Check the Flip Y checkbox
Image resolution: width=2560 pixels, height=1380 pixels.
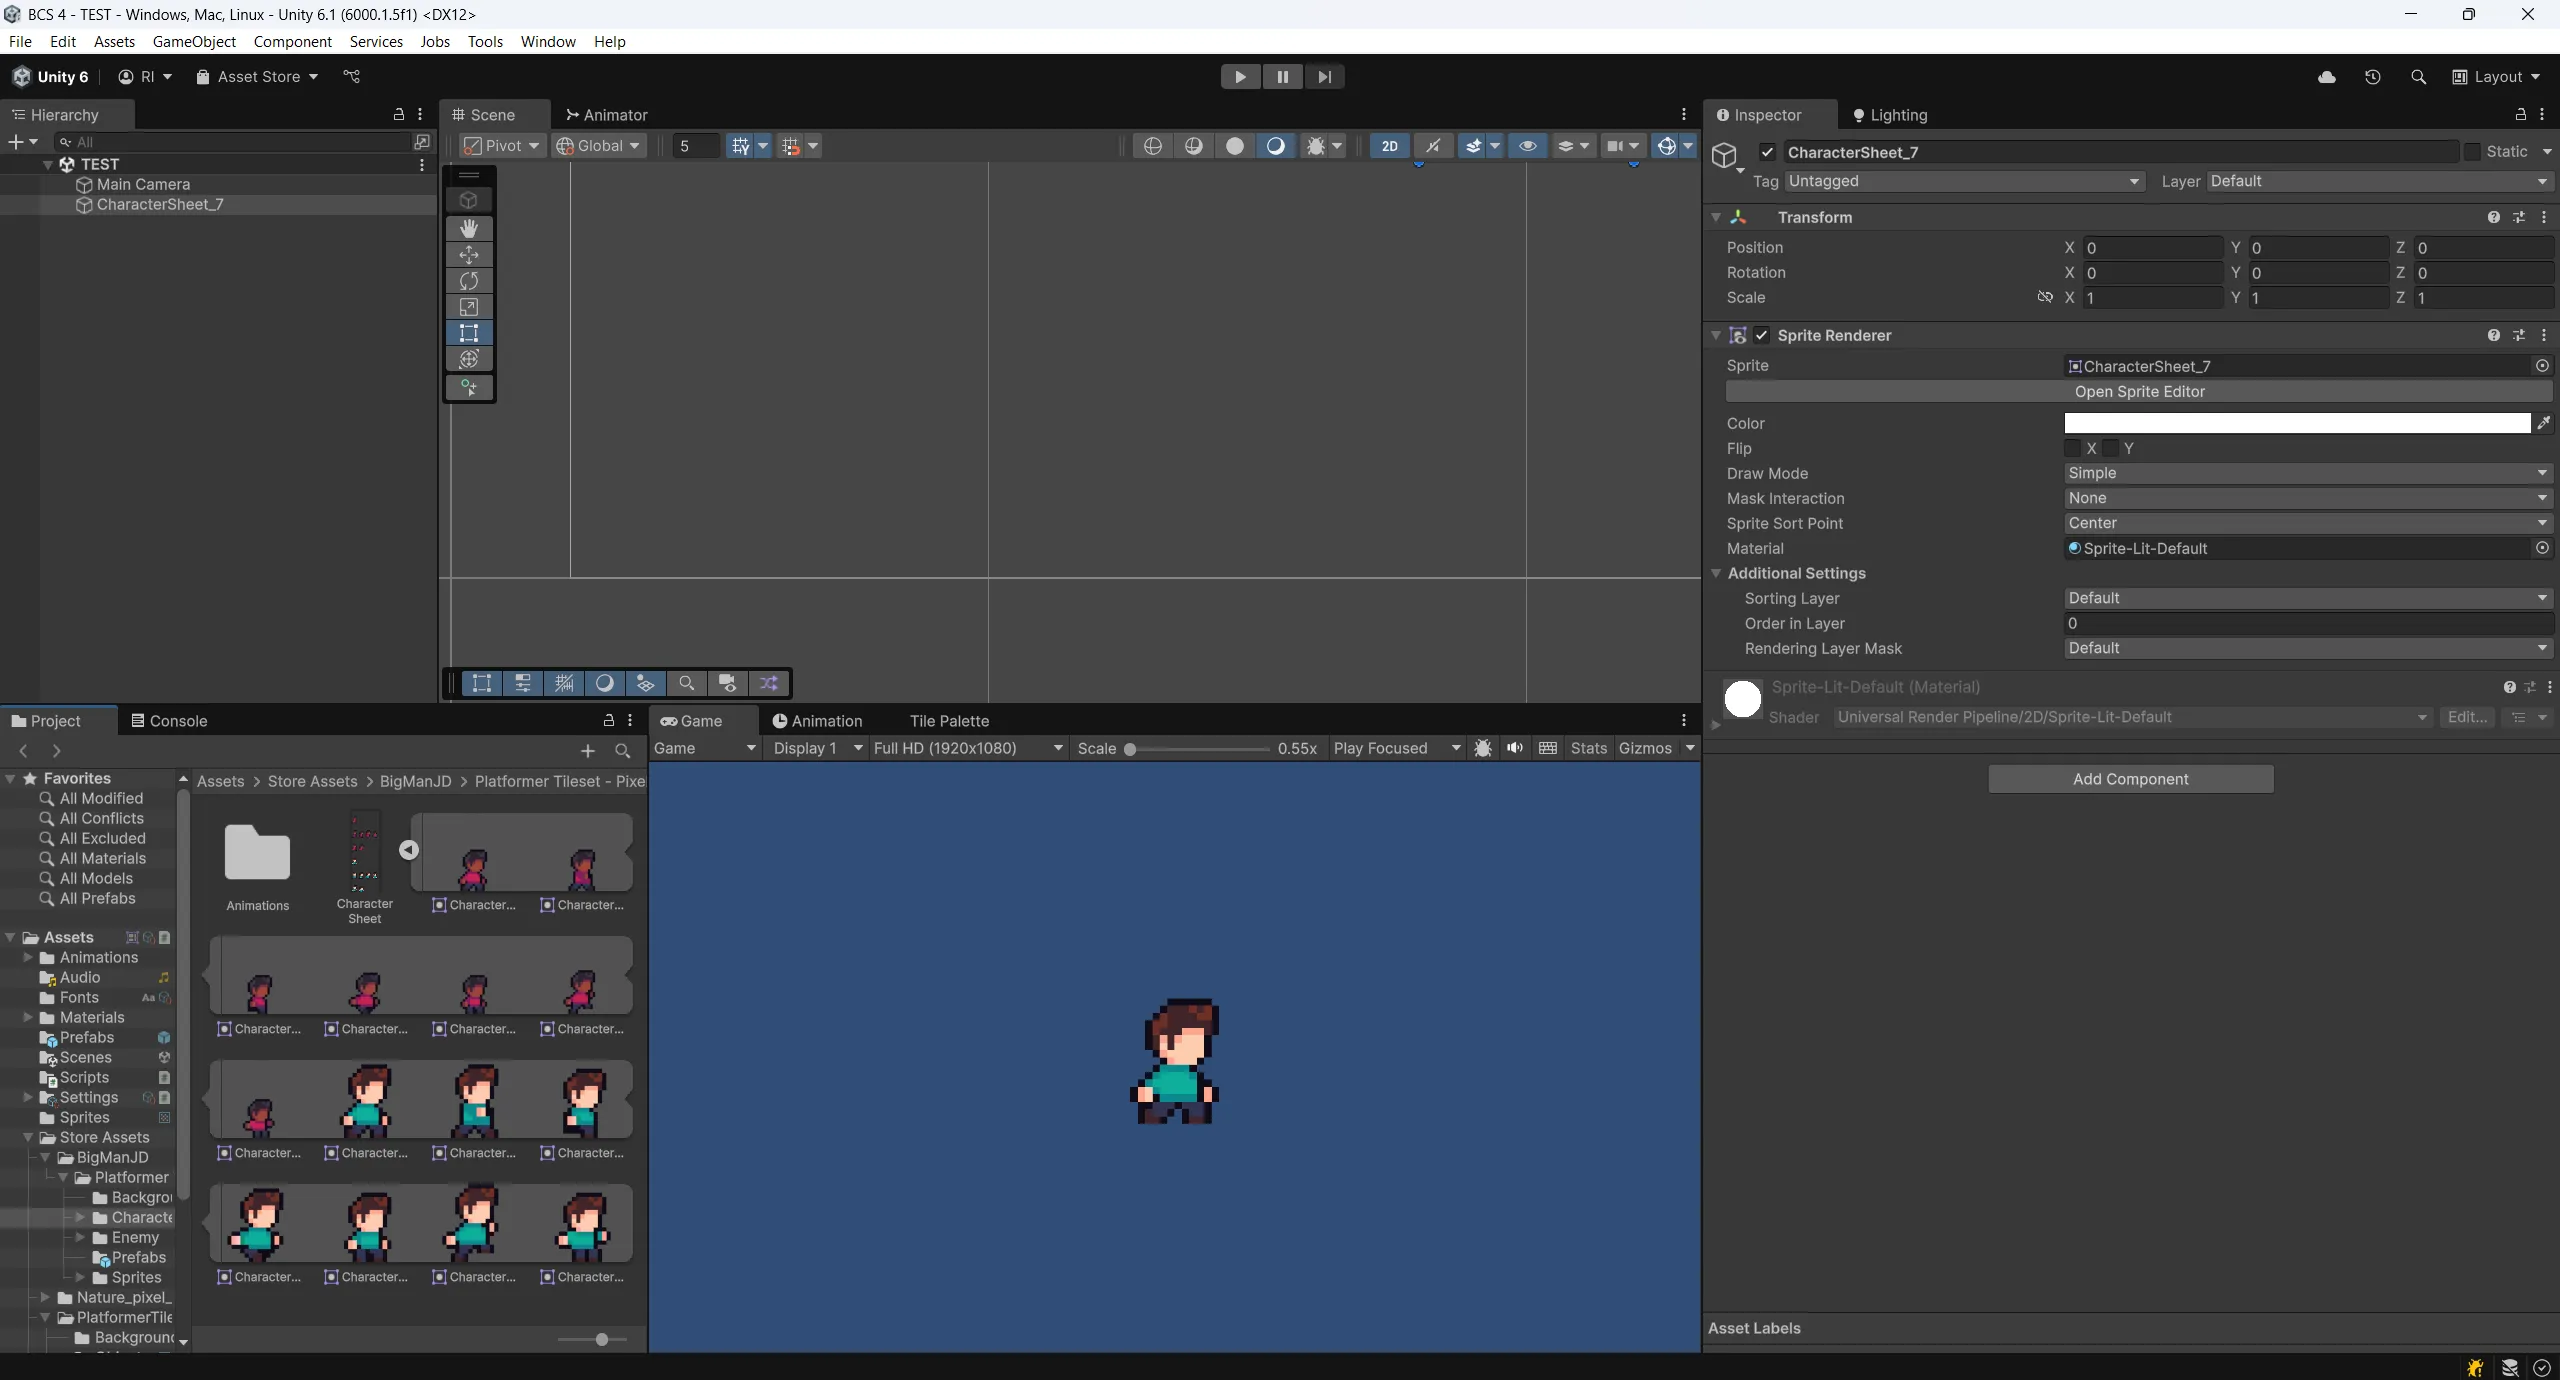click(x=2111, y=448)
